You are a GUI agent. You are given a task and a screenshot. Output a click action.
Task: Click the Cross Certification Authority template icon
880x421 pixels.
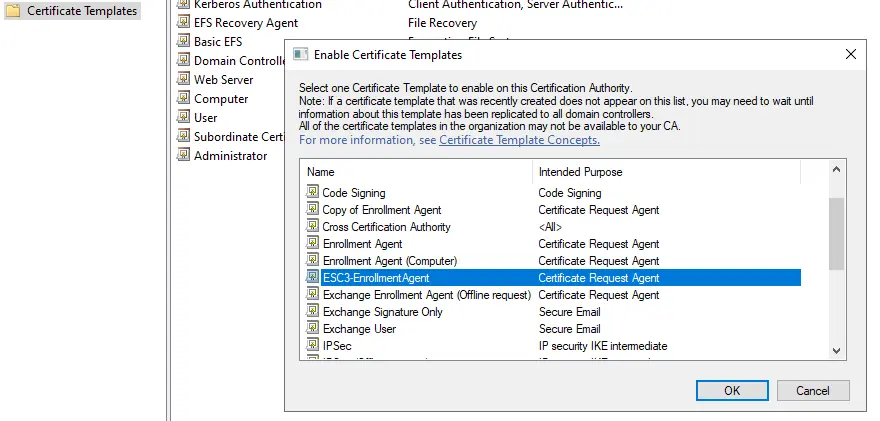(313, 227)
